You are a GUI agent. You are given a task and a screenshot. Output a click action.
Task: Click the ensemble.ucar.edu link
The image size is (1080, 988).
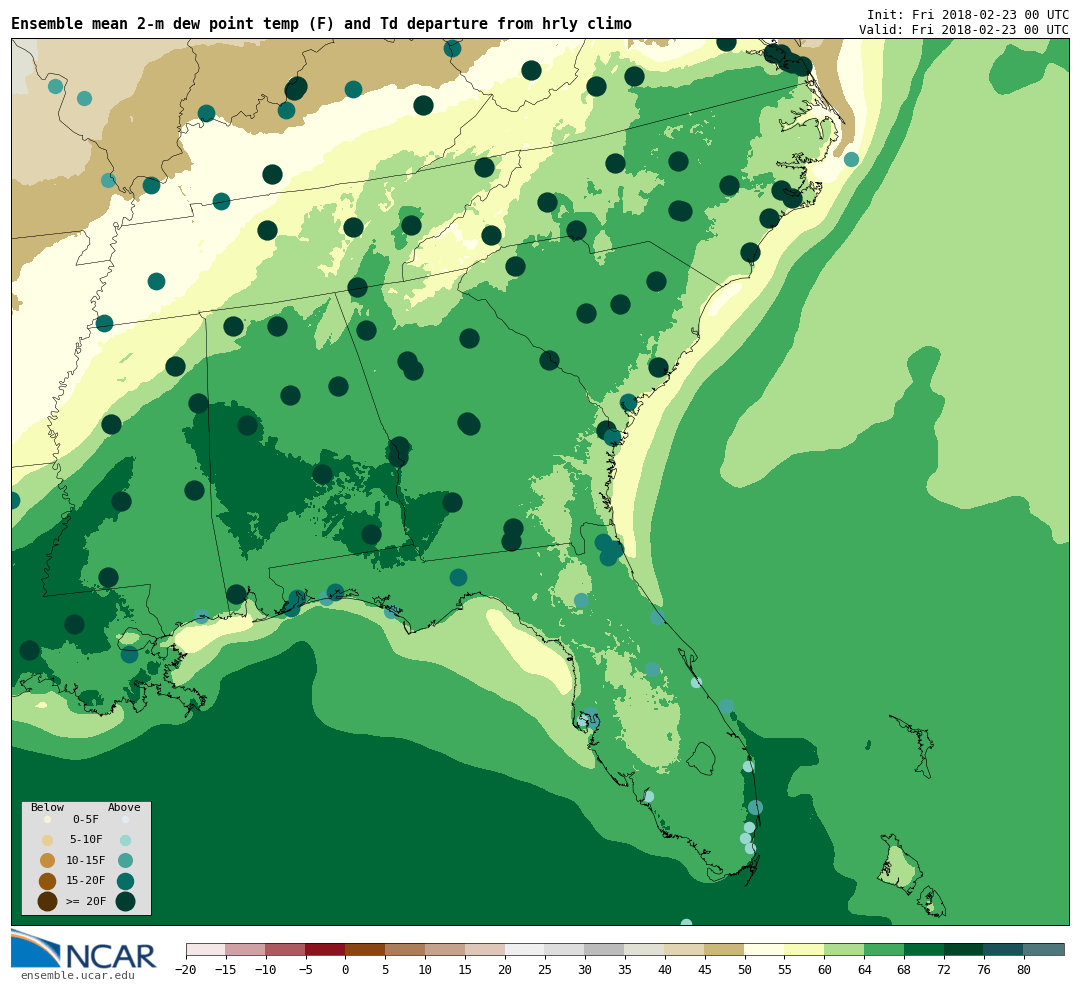tap(77, 976)
